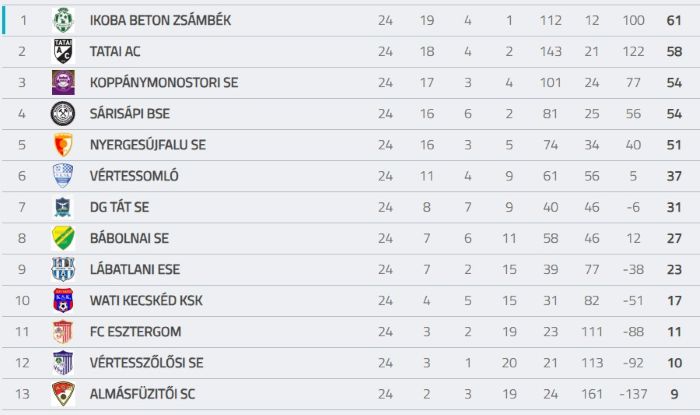Open the Tatai AC team logo
This screenshot has height=415, width=700.
pyautogui.click(x=63, y=51)
